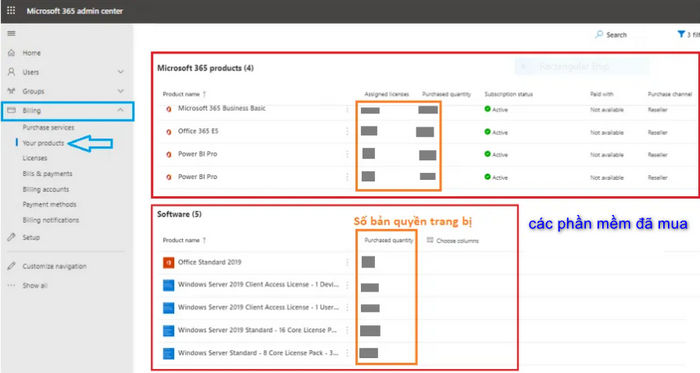Open Windows Server 2019 Client Access License 1 Device
Viewport: 700px width, 373px height.
coord(258,284)
